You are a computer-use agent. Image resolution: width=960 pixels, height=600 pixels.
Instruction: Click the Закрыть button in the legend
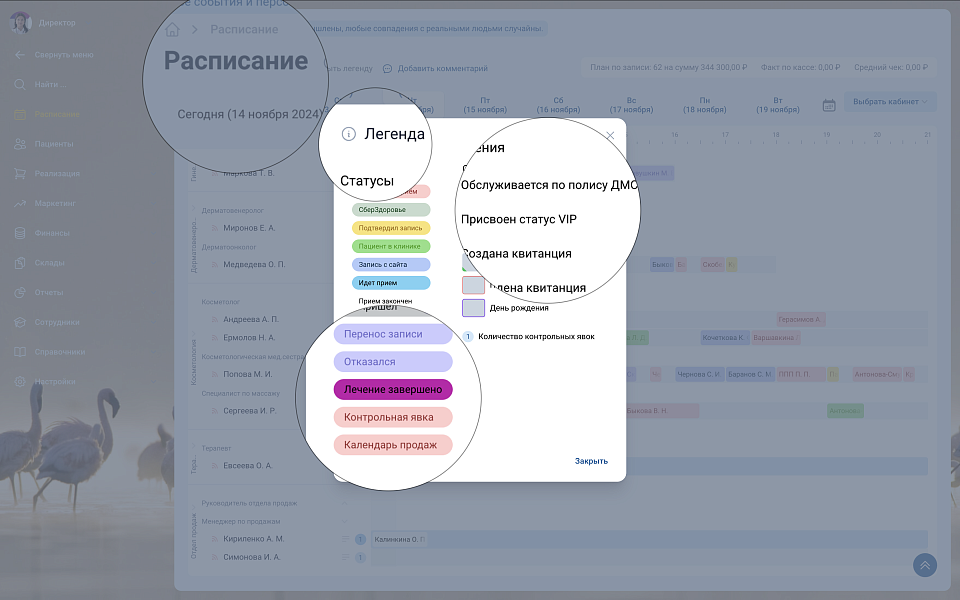coord(591,461)
